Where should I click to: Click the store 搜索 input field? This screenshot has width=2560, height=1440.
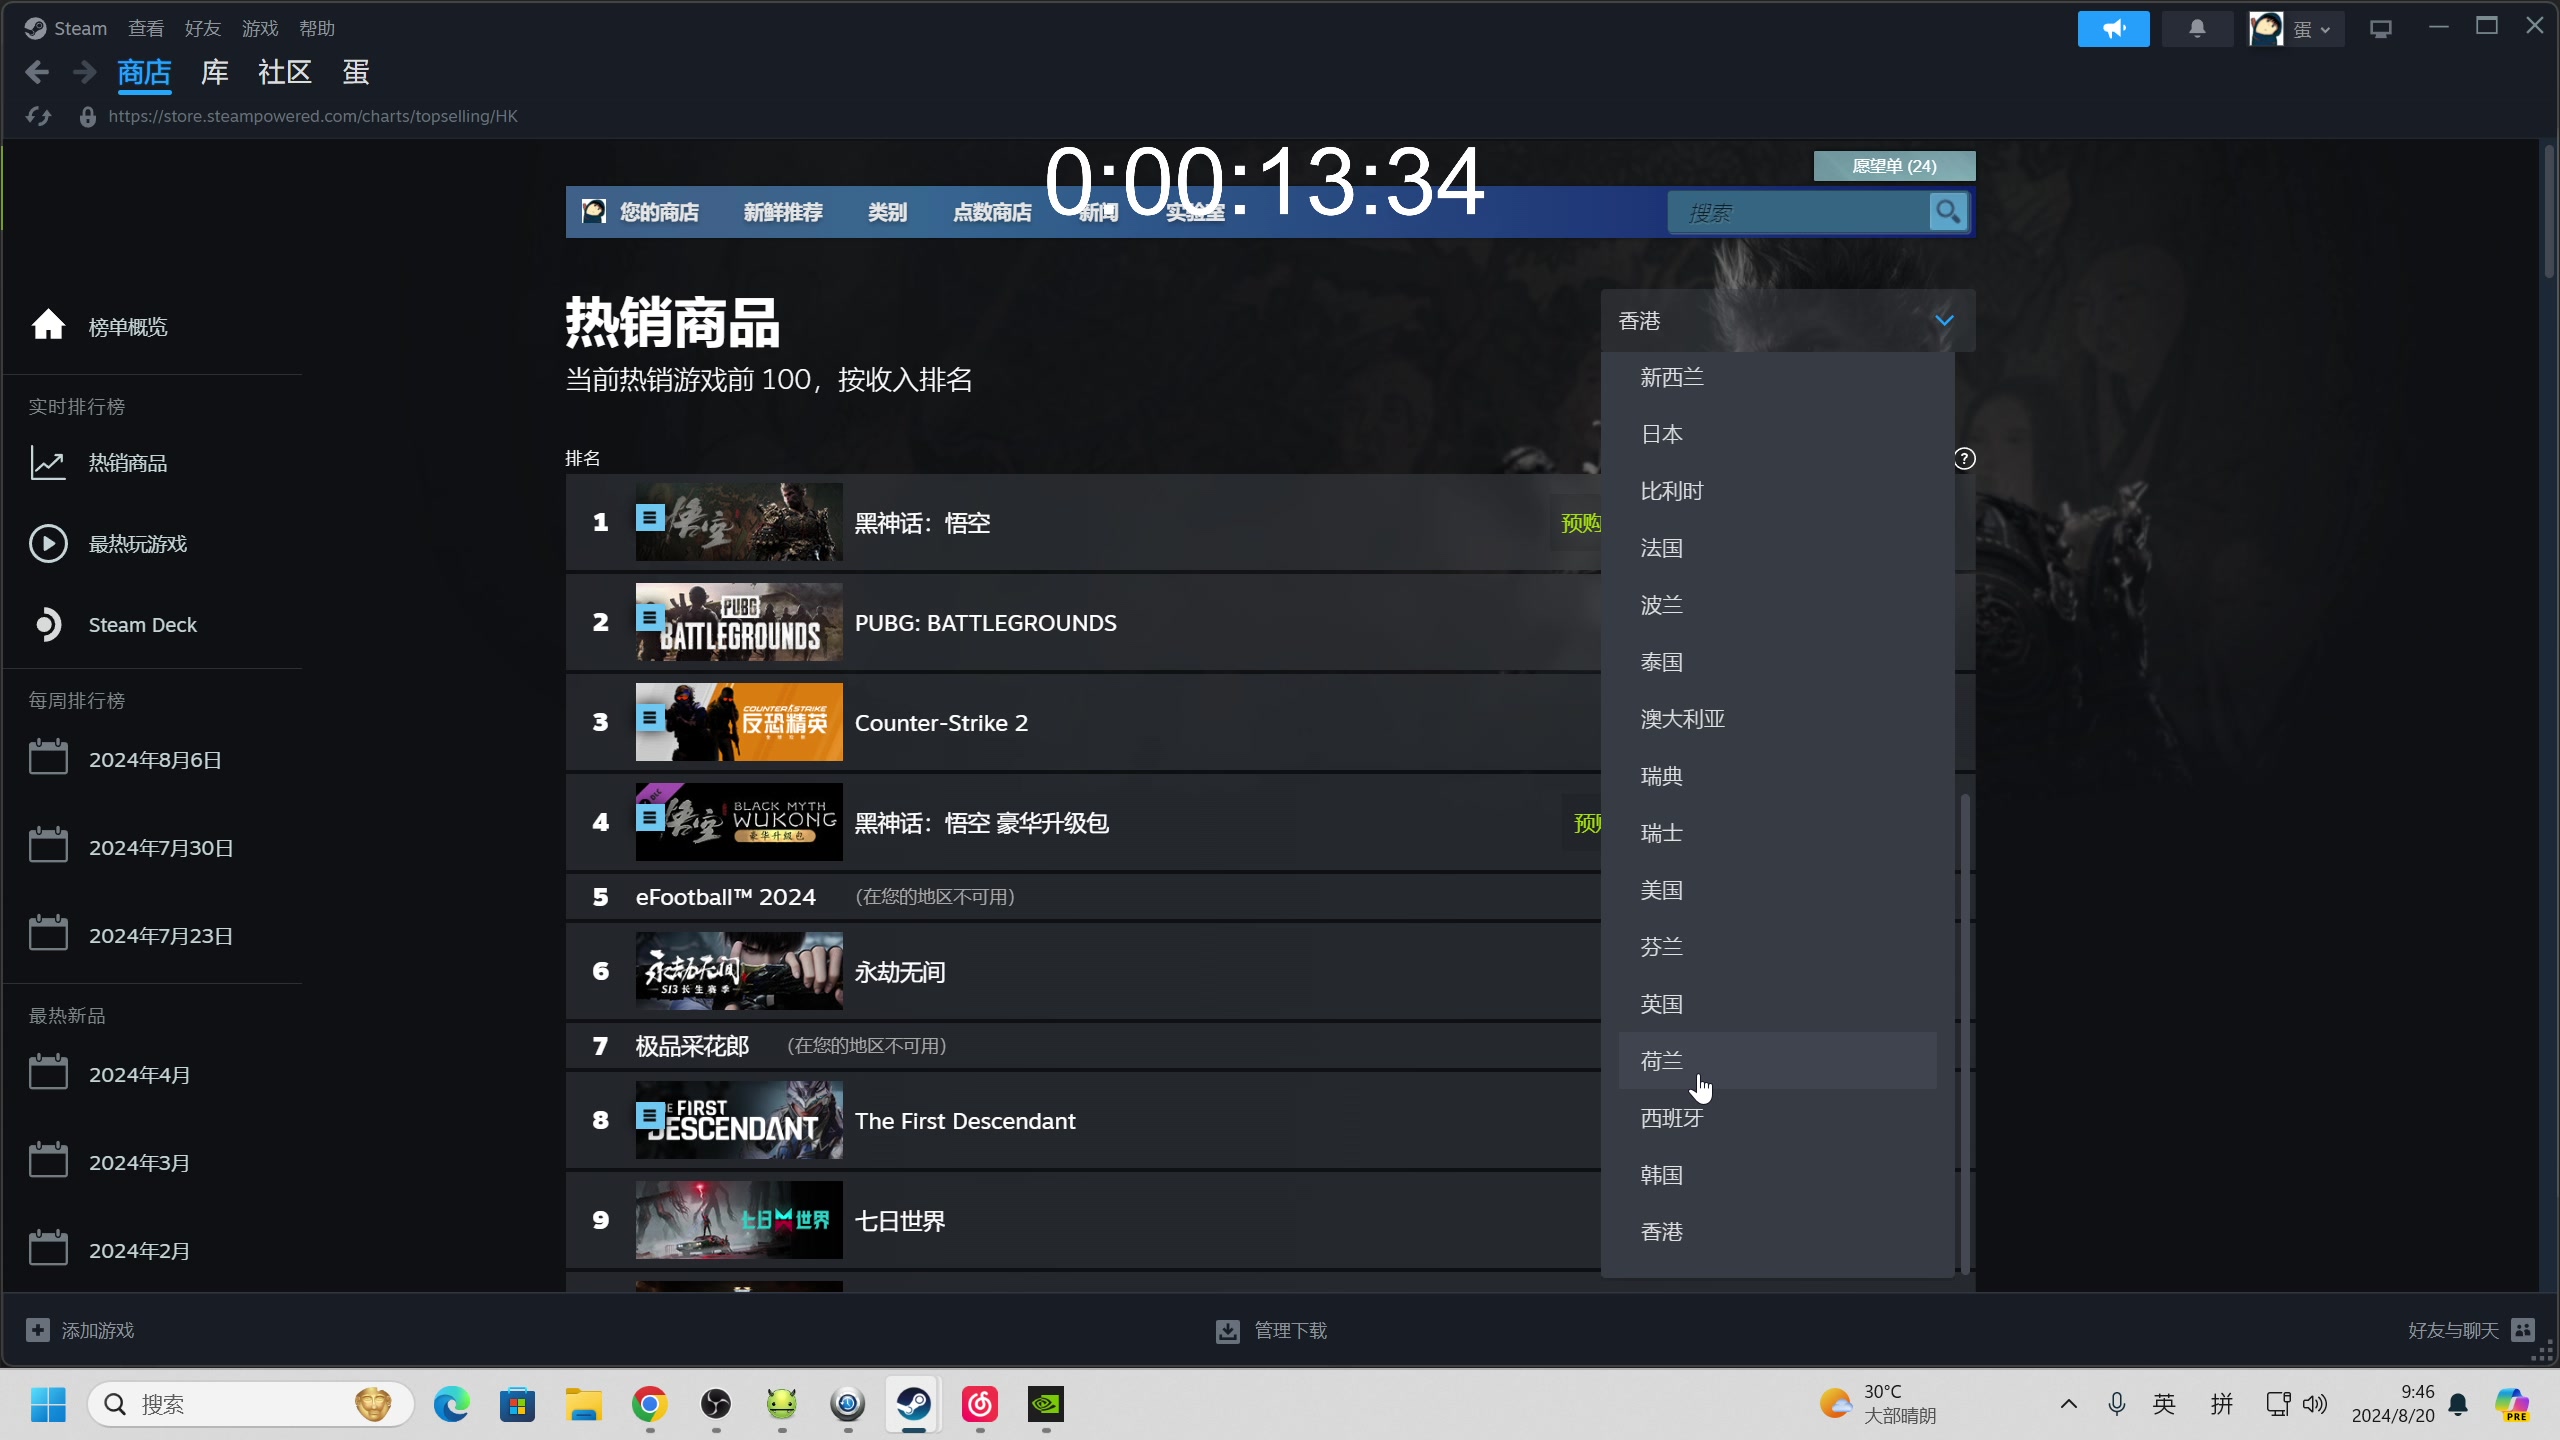1799,212
